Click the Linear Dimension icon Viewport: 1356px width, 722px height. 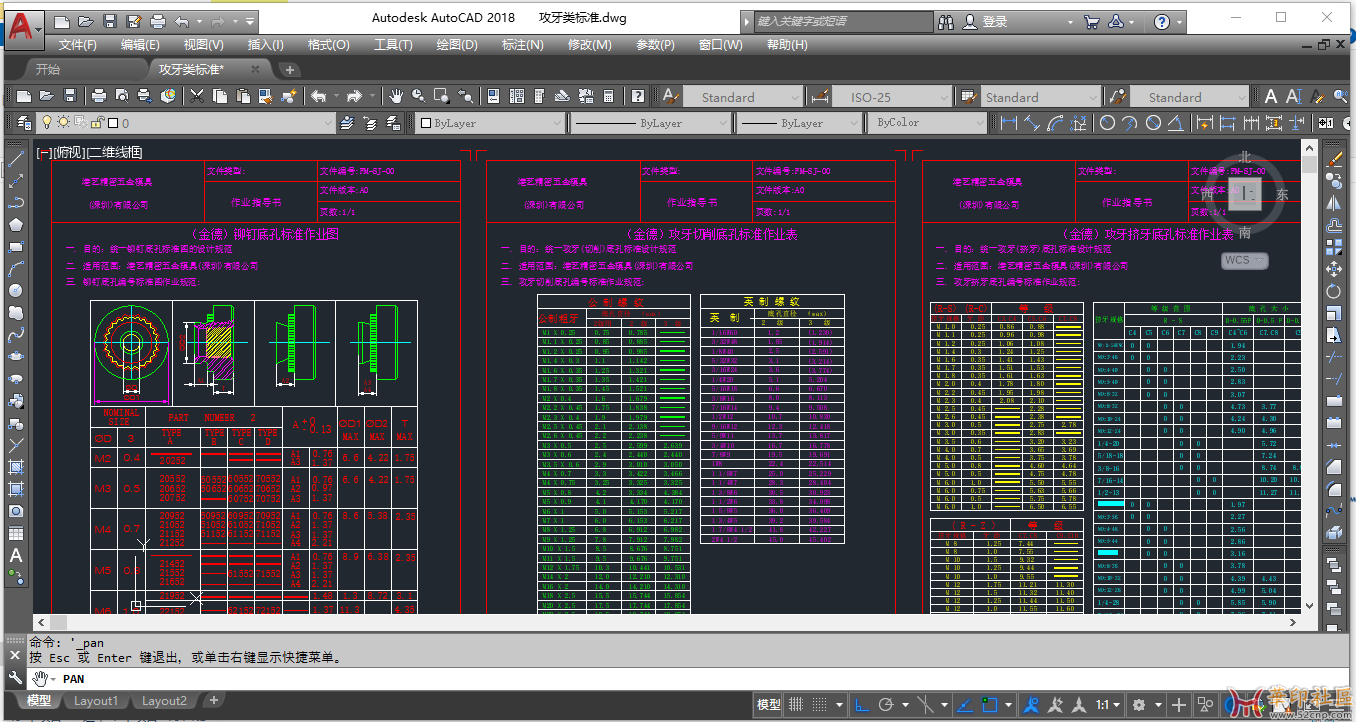click(1009, 123)
